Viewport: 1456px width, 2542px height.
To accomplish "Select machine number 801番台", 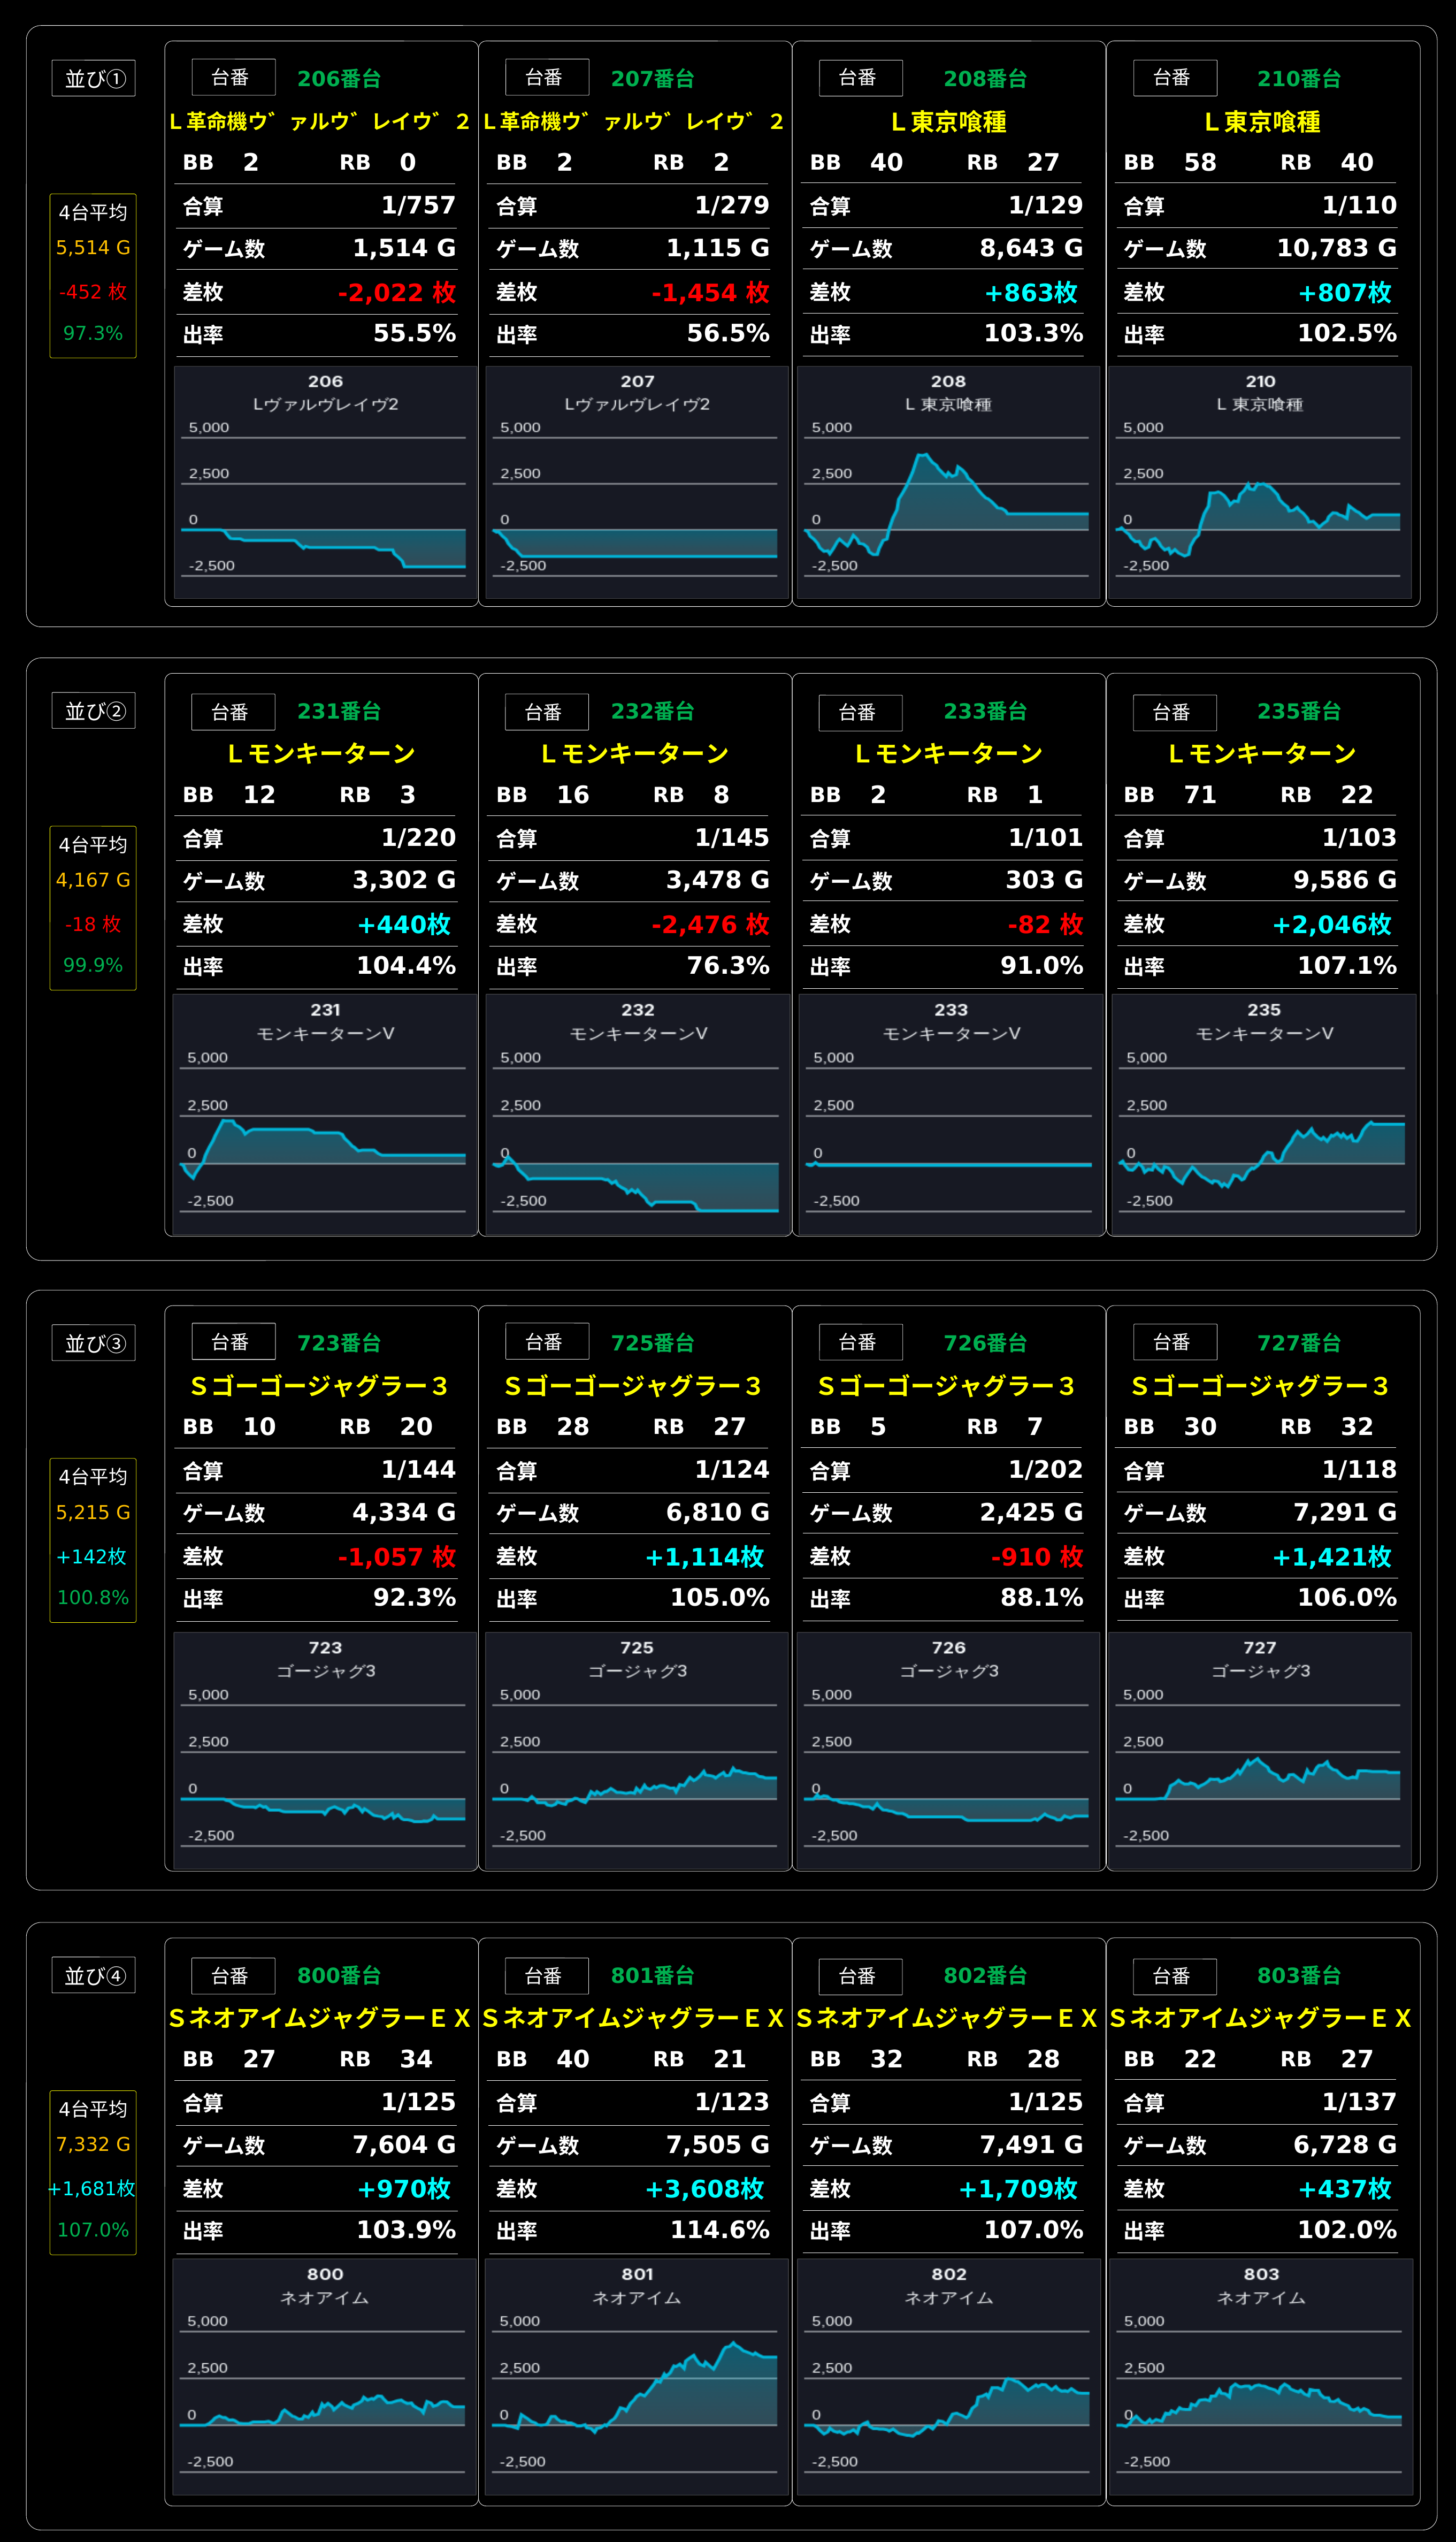I will pos(653,1975).
